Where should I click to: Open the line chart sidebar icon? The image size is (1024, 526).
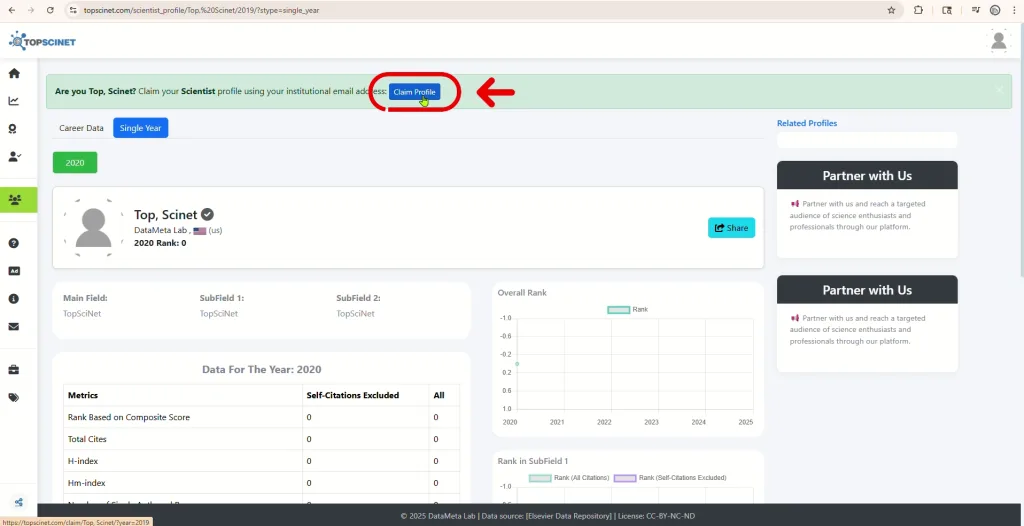click(x=14, y=101)
